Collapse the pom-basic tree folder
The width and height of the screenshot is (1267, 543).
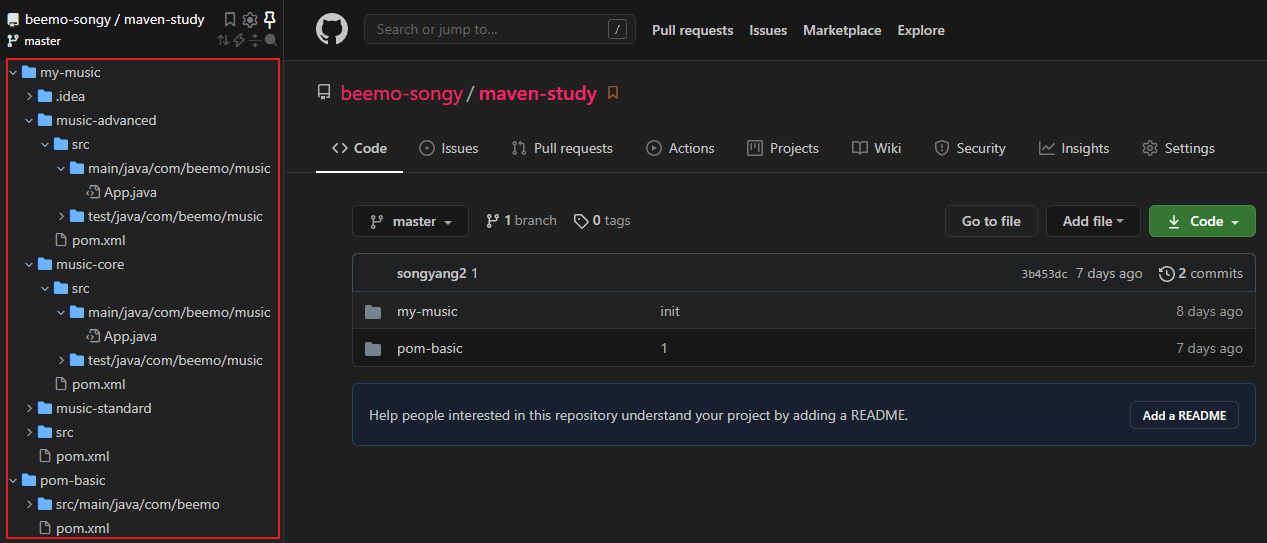click(x=13, y=480)
